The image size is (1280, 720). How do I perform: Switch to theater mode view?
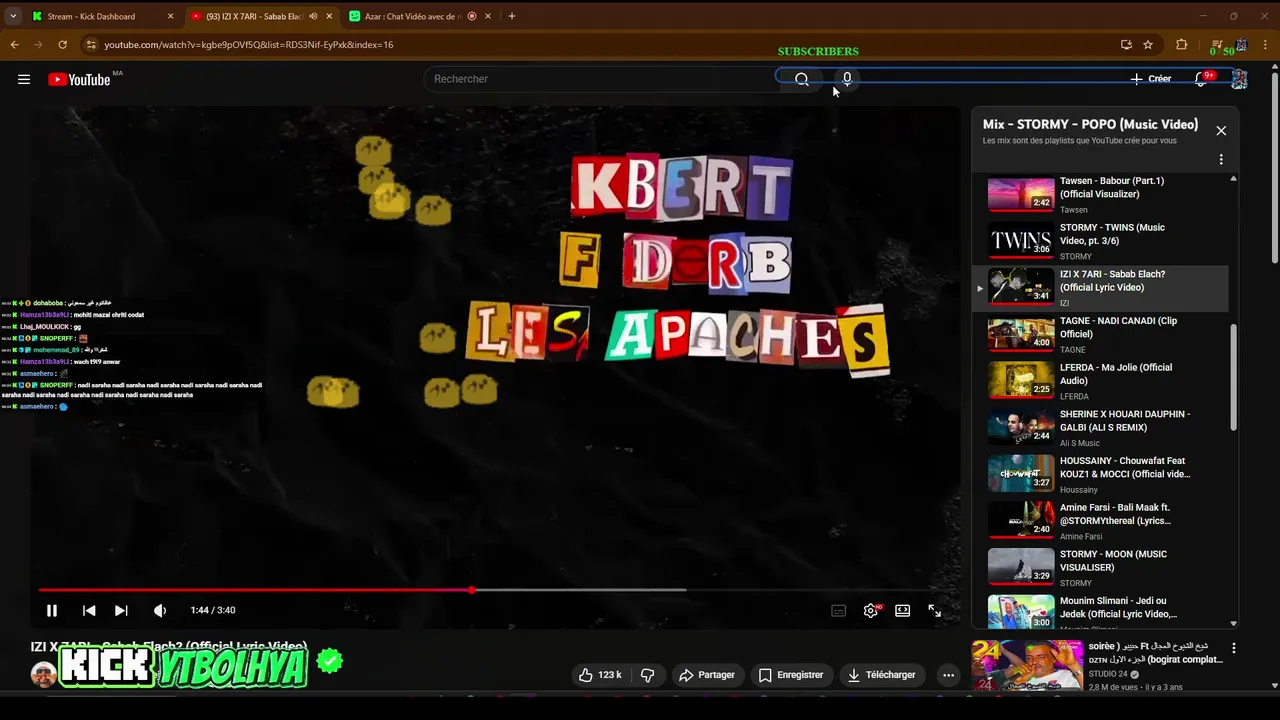tap(903, 610)
